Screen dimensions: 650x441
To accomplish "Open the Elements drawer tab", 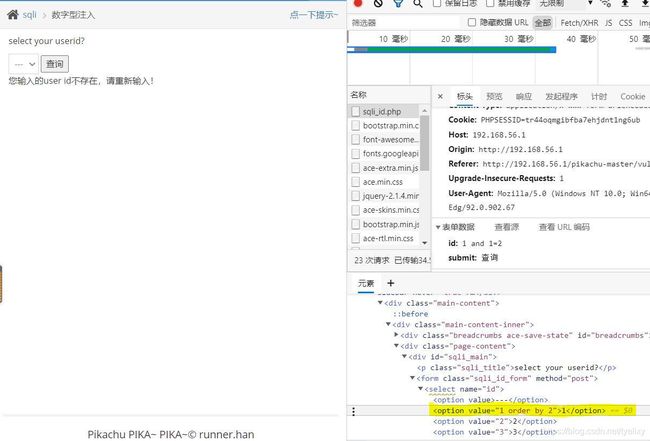I will click(x=366, y=284).
